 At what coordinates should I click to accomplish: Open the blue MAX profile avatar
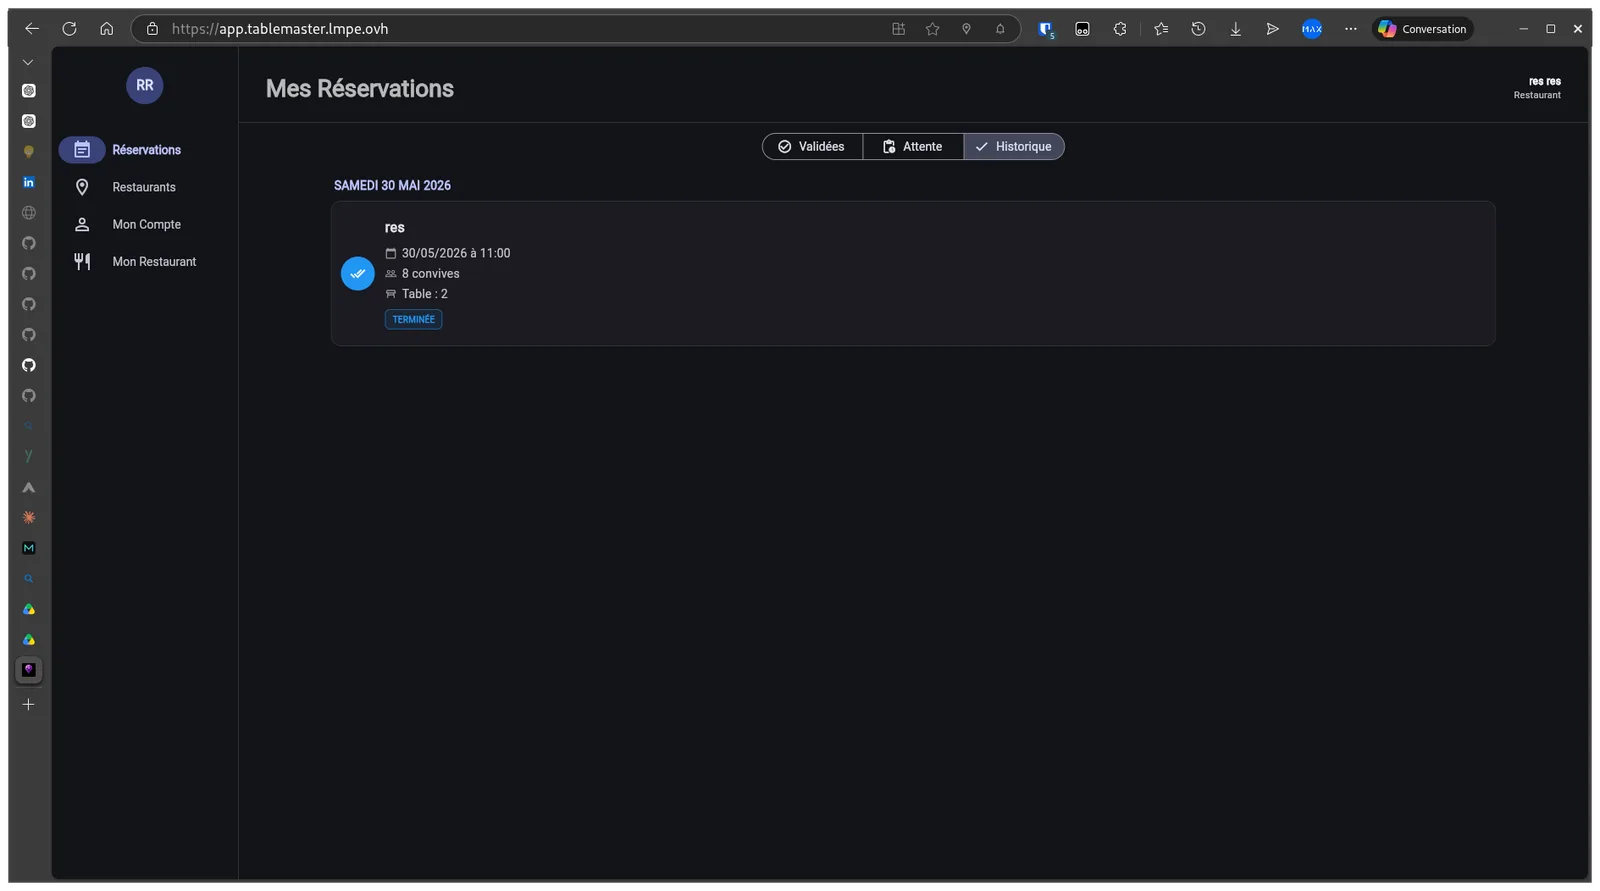click(x=1312, y=29)
